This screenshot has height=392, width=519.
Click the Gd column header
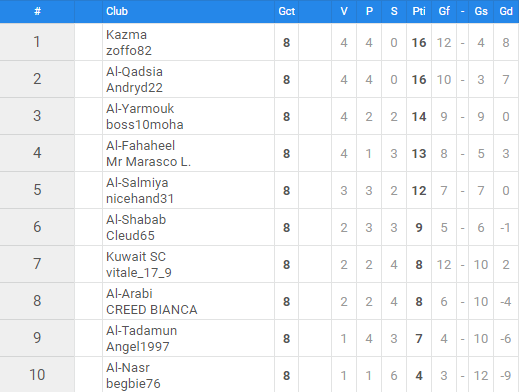[506, 11]
